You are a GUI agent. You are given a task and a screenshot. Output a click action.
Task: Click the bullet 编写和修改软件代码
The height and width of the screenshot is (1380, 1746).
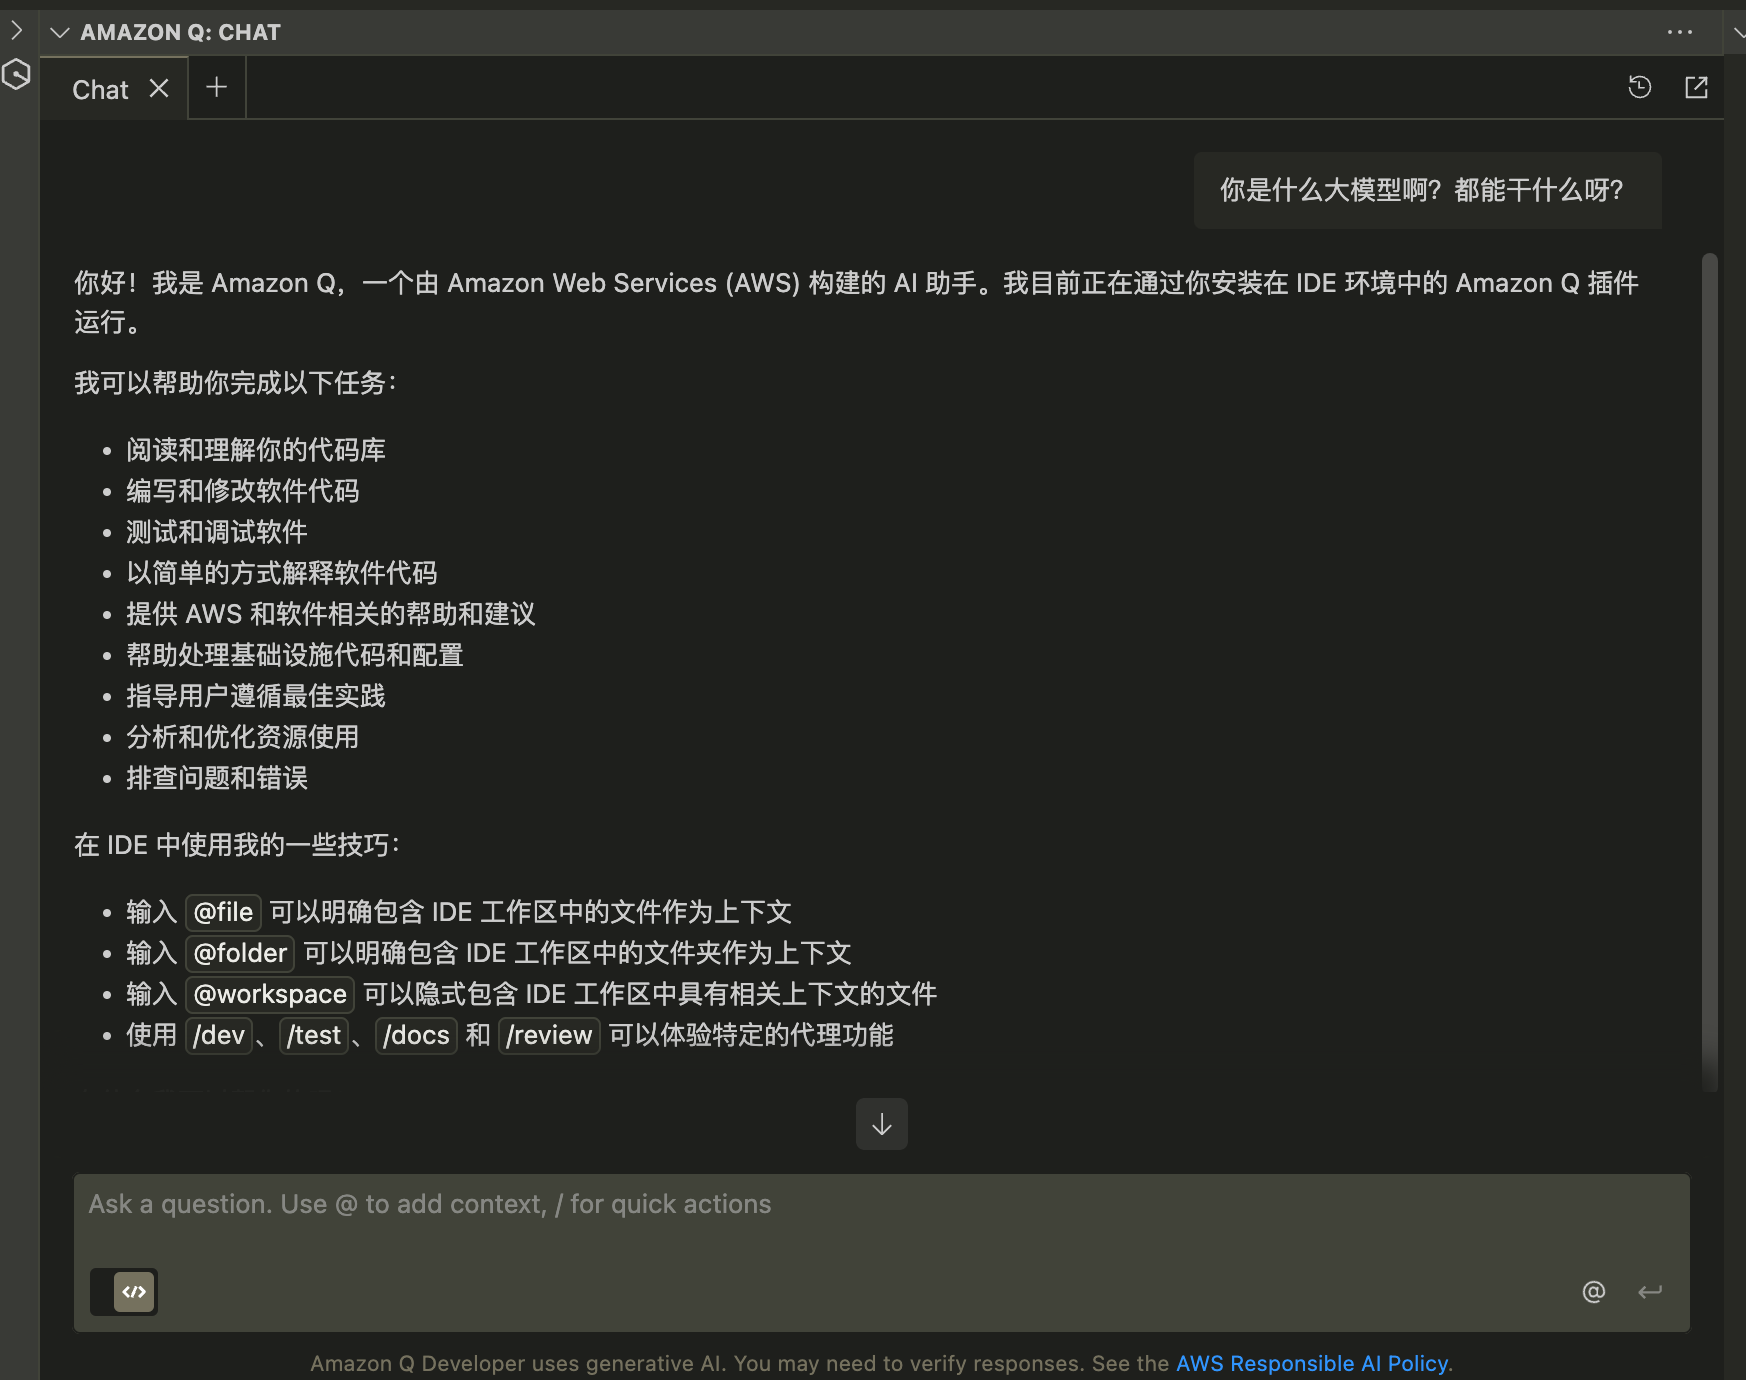tap(243, 491)
